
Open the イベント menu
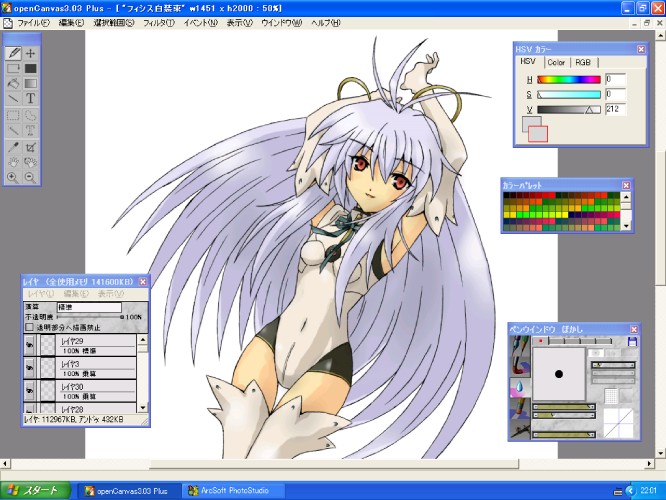coord(200,23)
